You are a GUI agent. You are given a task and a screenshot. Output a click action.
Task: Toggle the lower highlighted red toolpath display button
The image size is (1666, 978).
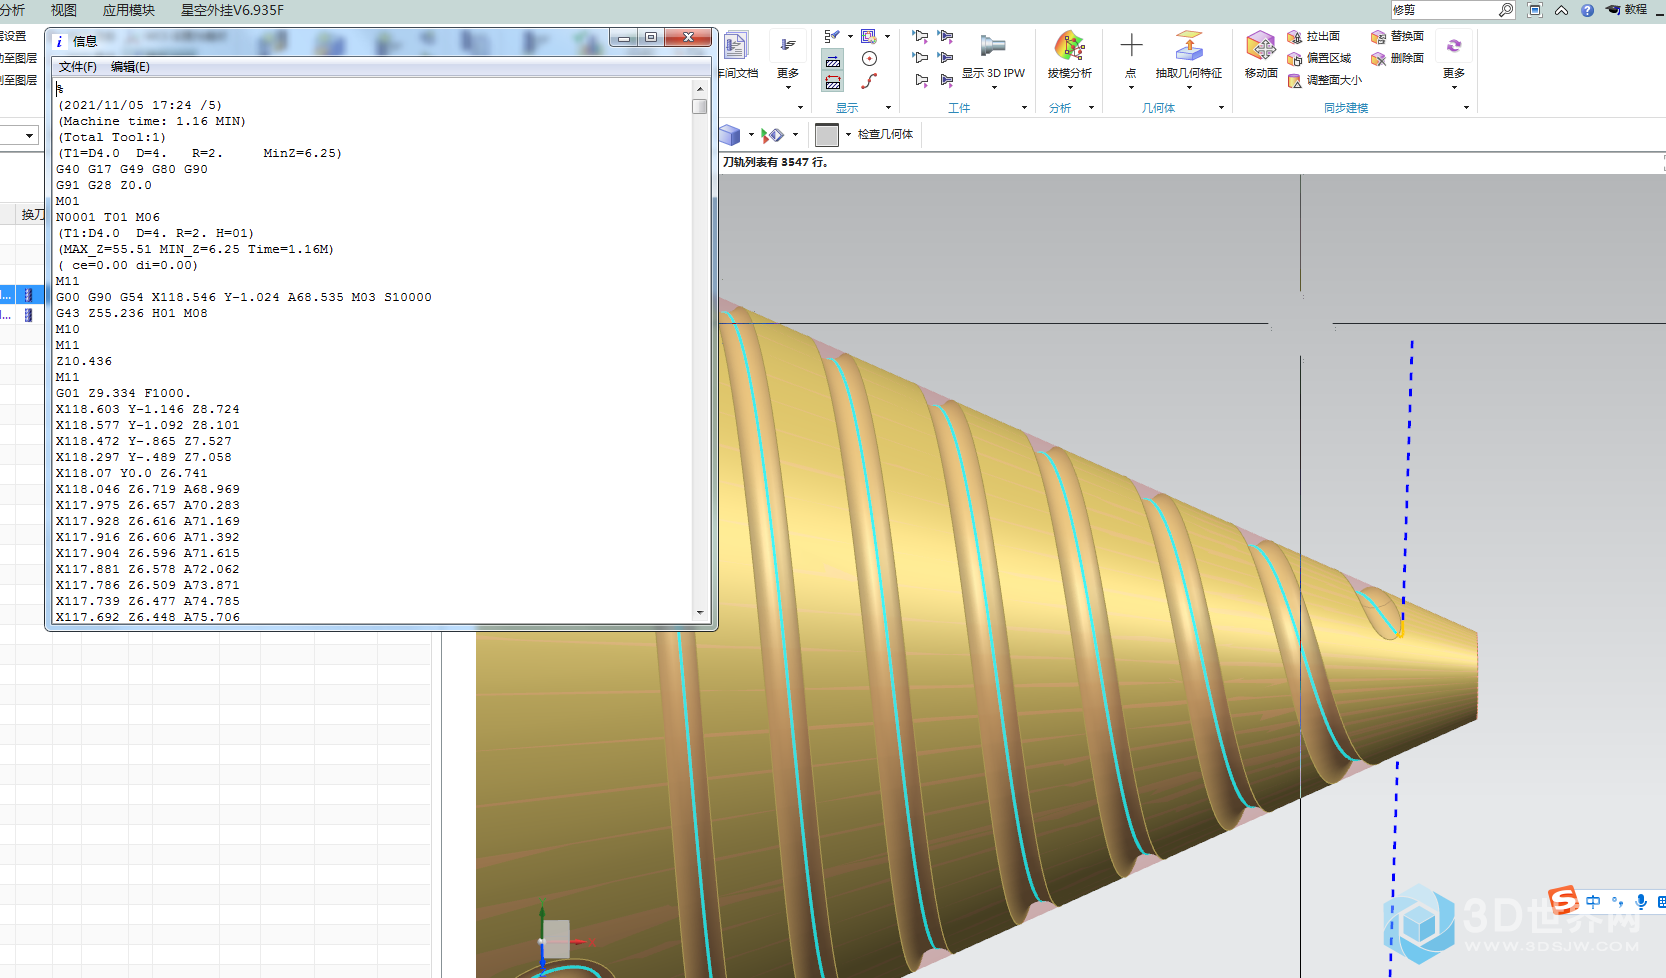(833, 82)
